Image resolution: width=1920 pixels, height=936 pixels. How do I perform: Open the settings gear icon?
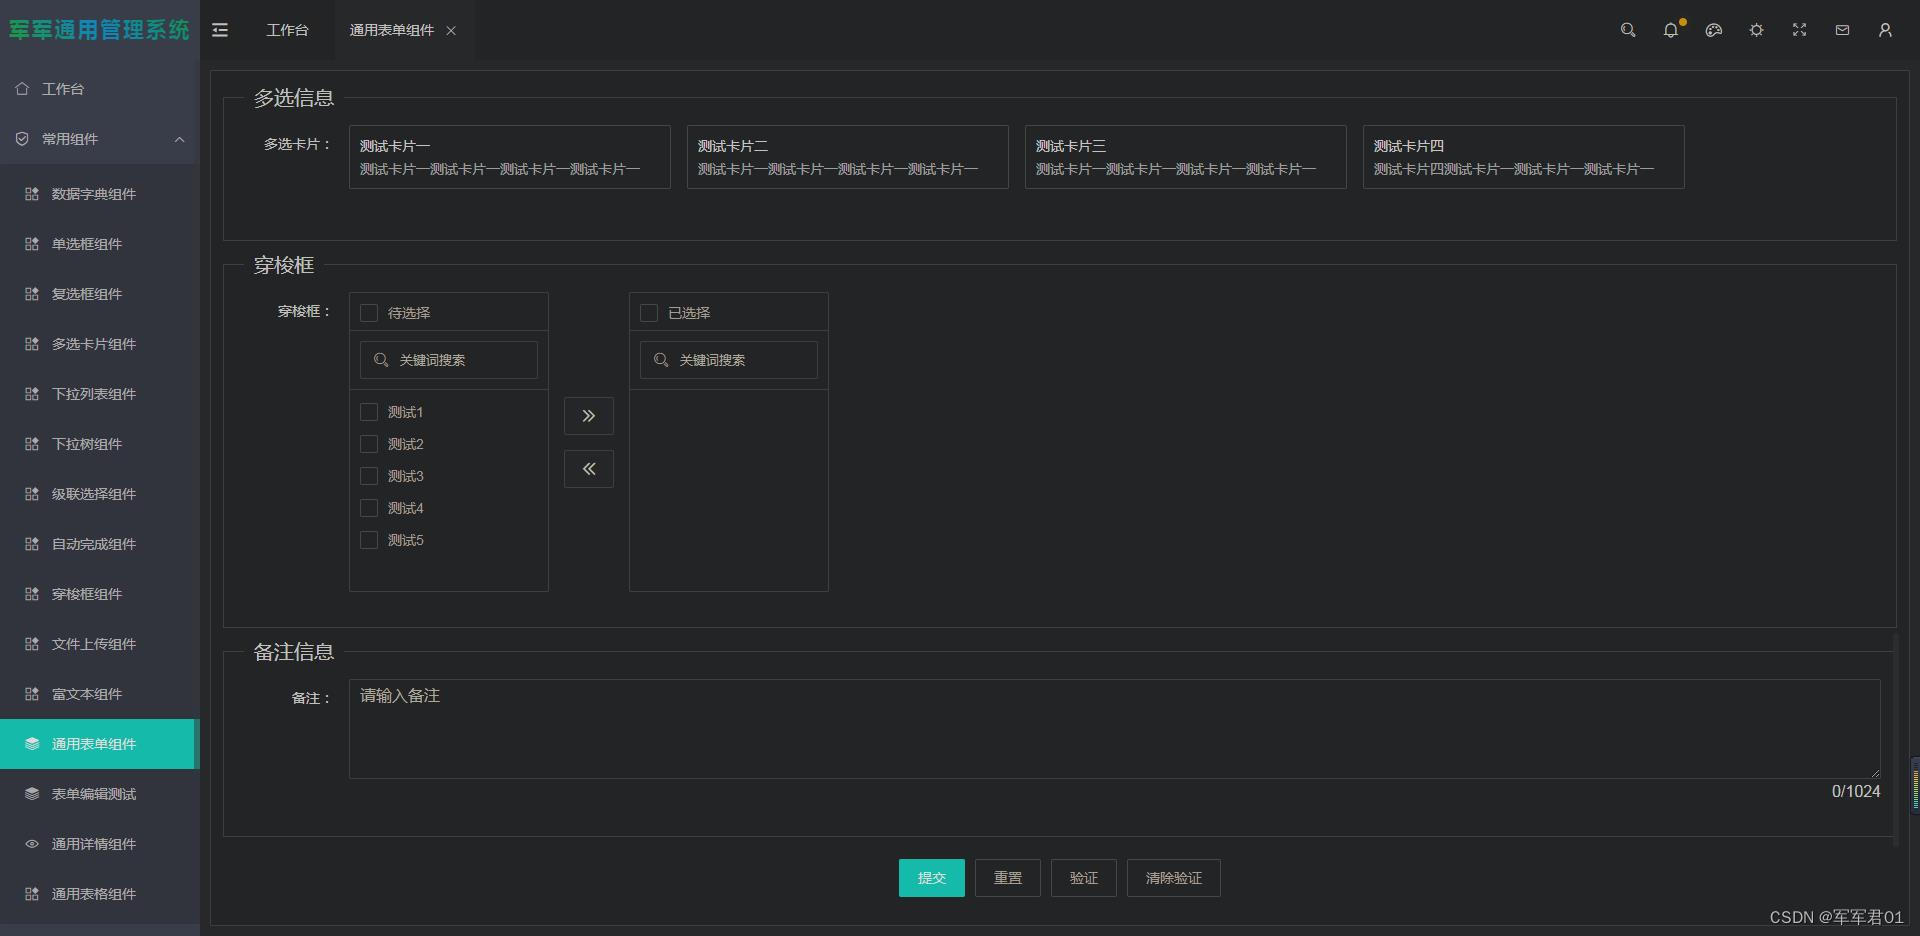(x=1756, y=30)
